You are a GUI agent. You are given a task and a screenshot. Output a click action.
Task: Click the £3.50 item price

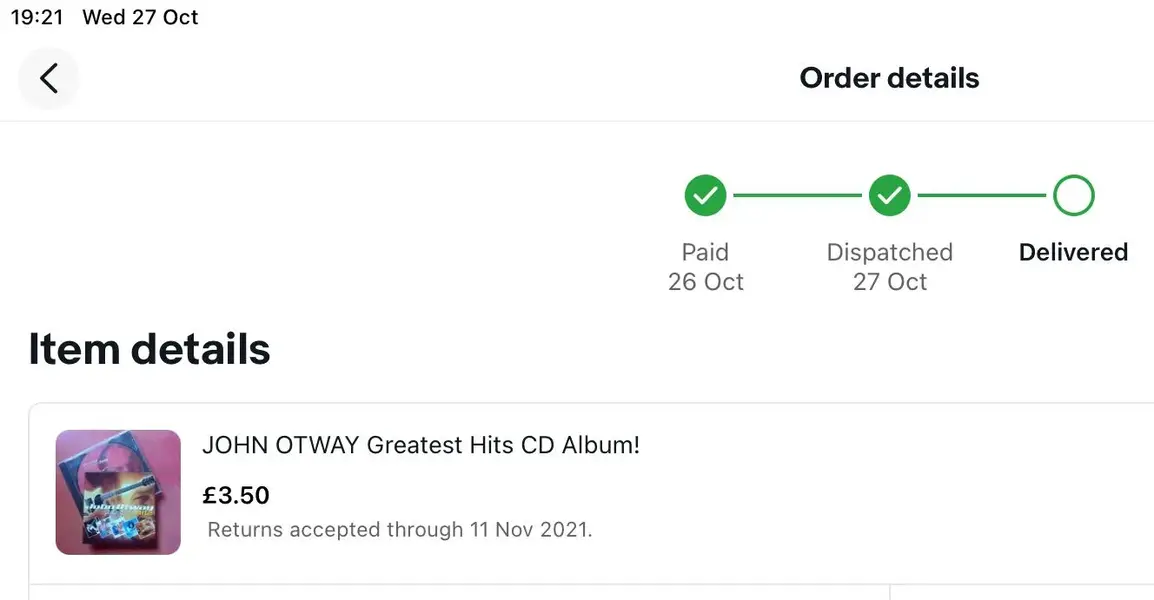click(236, 495)
